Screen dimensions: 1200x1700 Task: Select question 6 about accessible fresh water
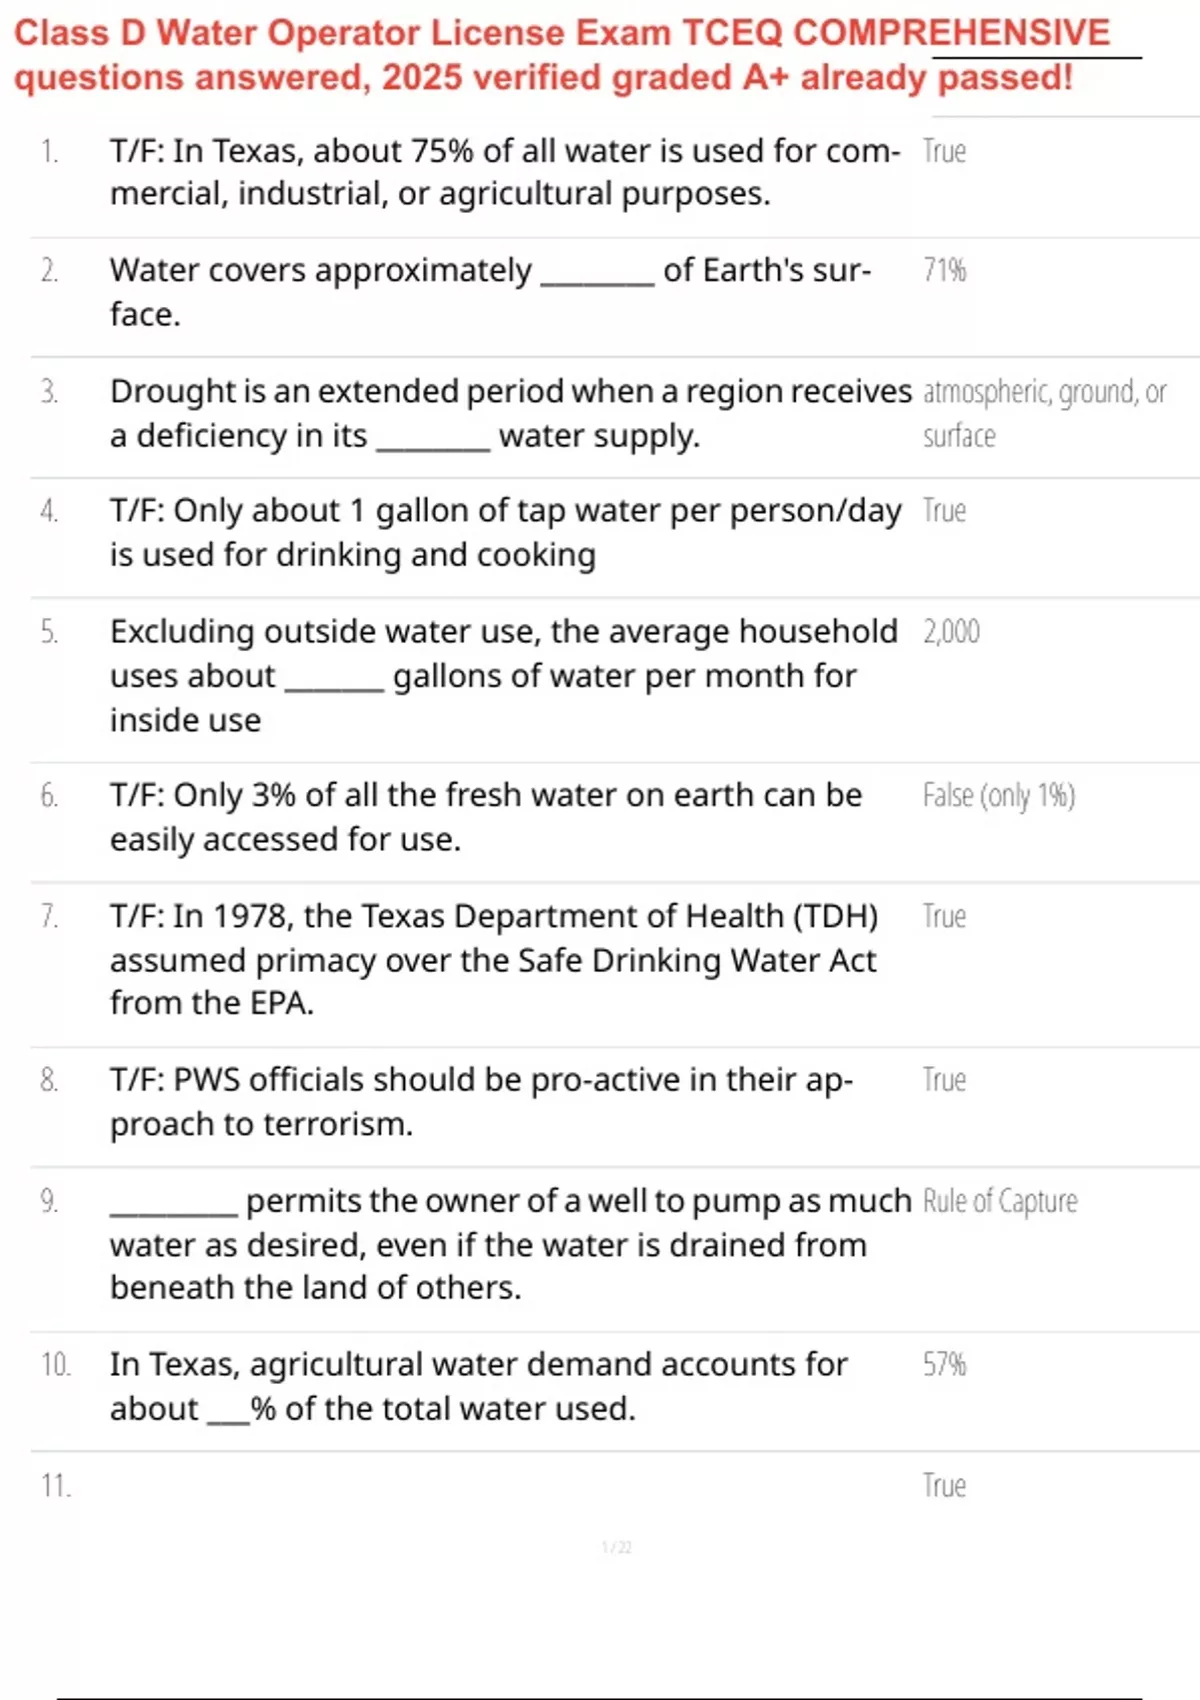click(x=486, y=816)
